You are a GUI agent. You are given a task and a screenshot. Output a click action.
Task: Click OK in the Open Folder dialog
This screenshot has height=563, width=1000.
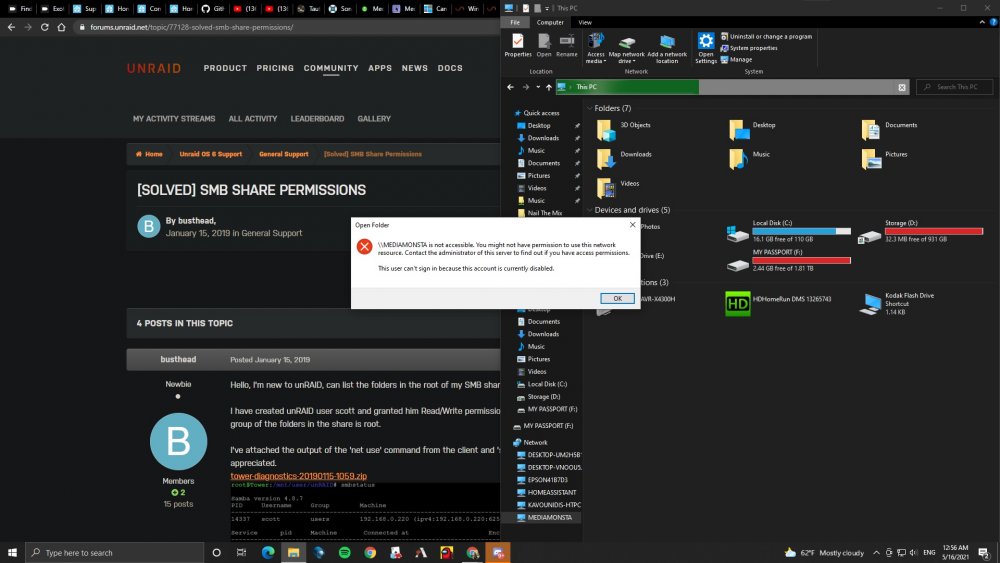point(617,298)
